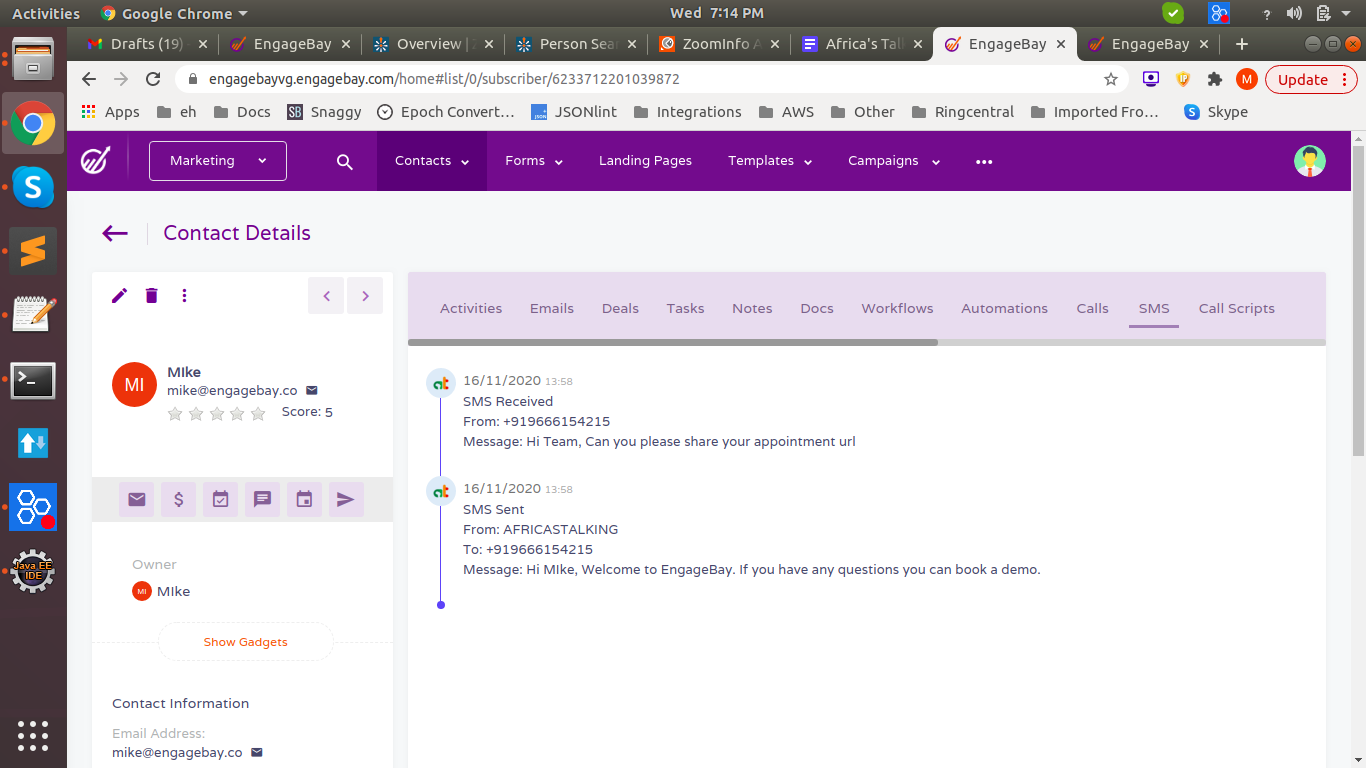Click the page vertical scrollbar
The image size is (1366, 768).
(1358, 300)
